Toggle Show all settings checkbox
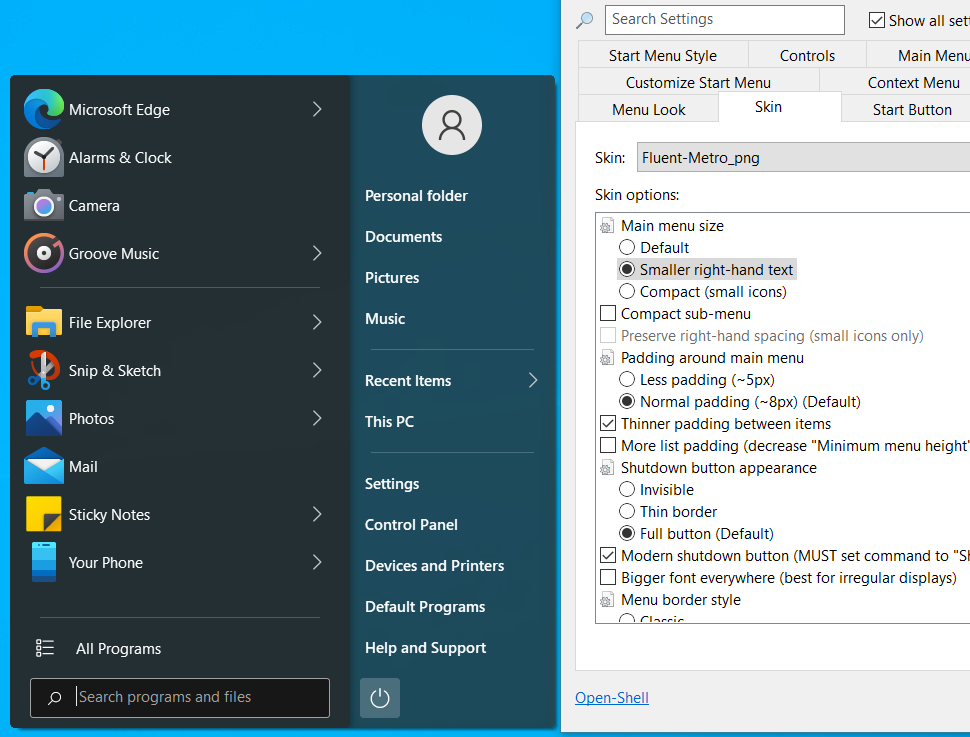Screen dimensions: 970x737 point(877,20)
